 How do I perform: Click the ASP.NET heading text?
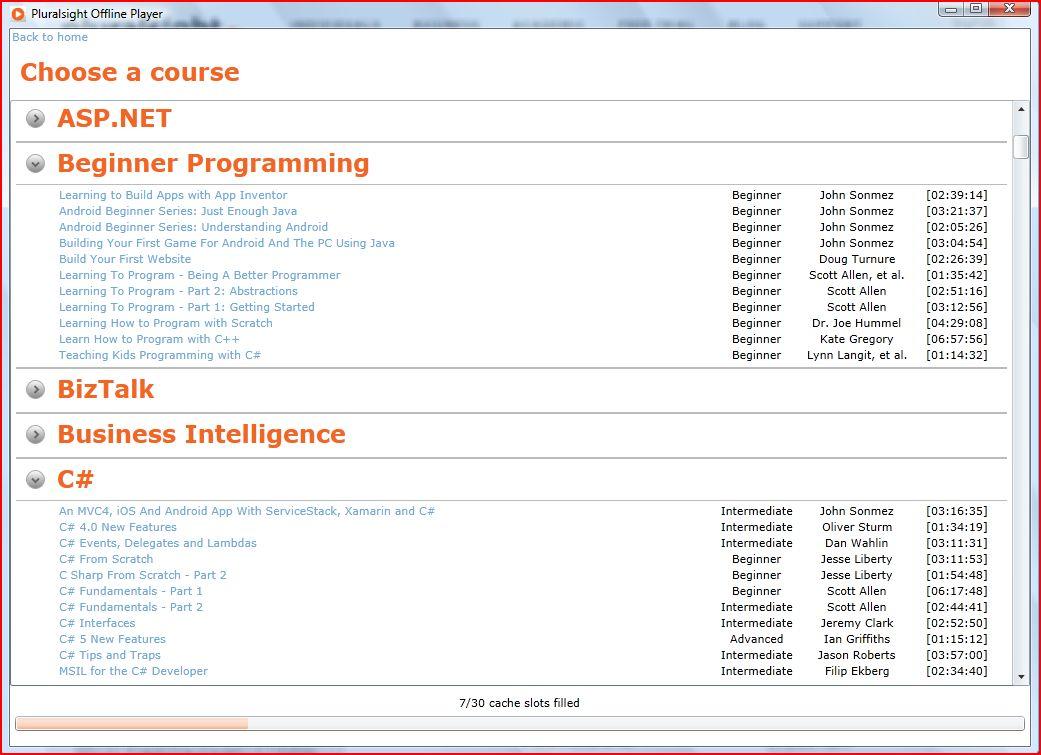pos(114,118)
